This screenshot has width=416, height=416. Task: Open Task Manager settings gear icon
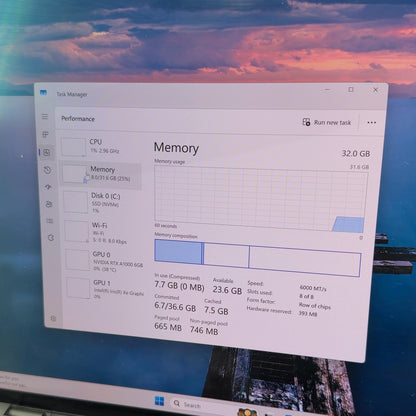point(53,319)
